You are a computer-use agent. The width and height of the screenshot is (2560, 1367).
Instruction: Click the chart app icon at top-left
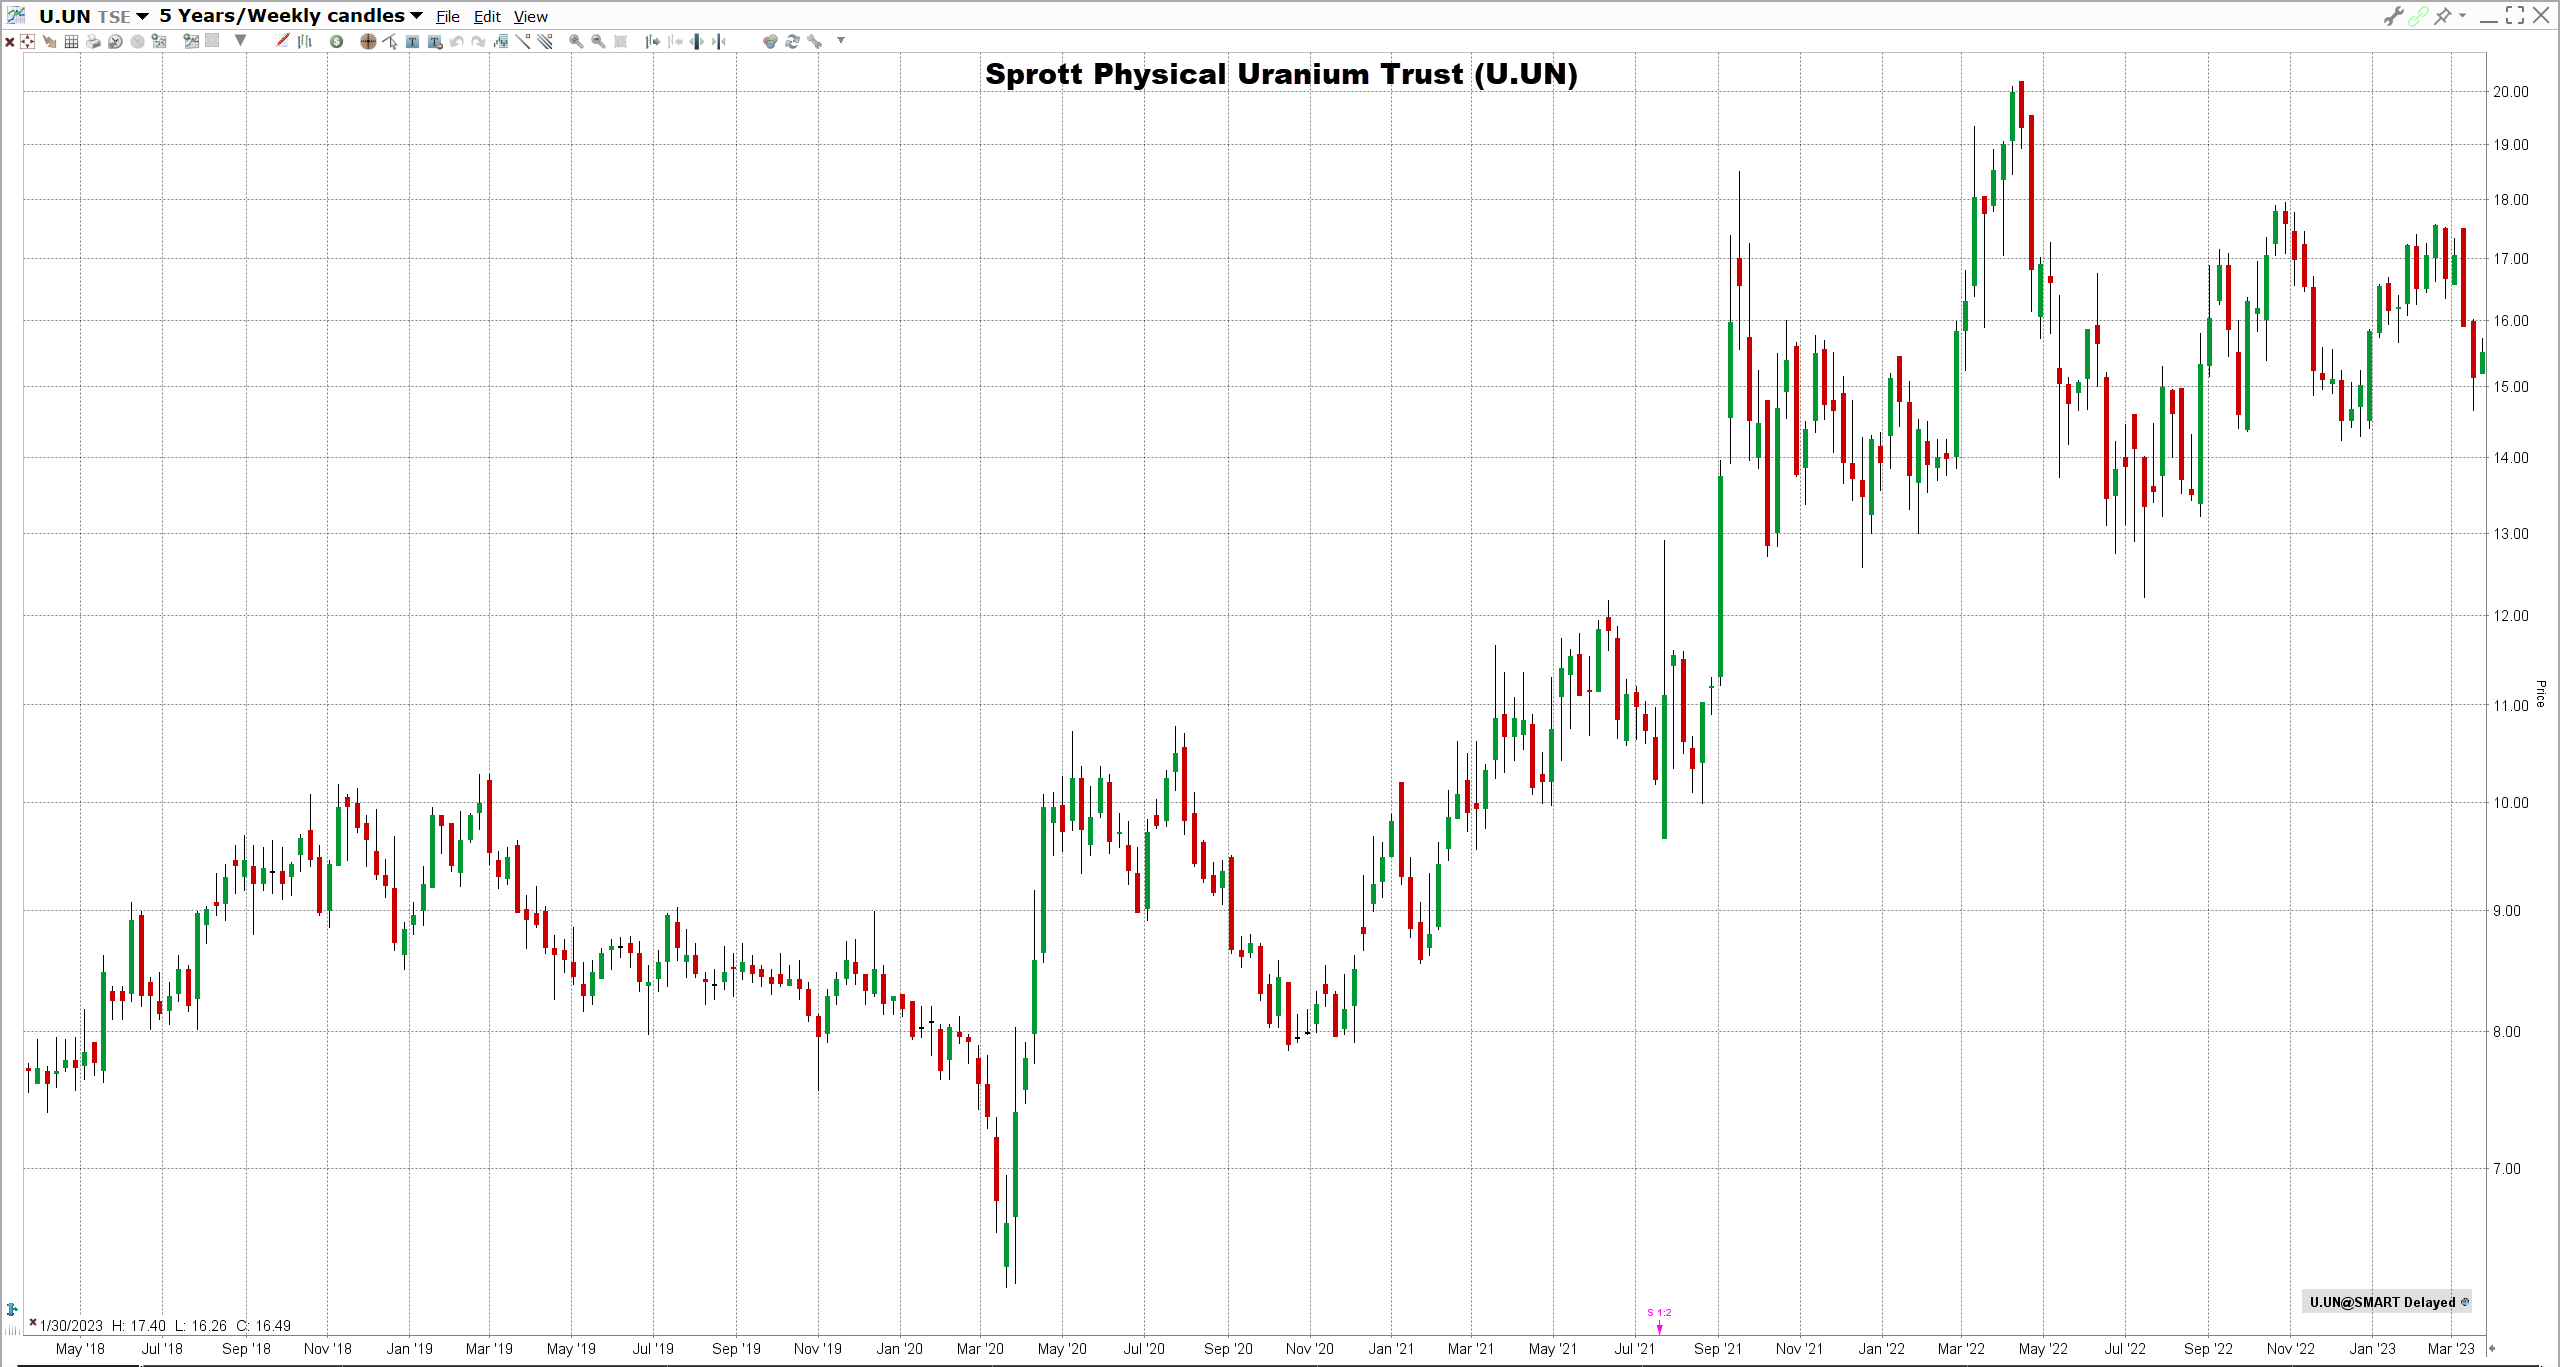click(x=16, y=15)
